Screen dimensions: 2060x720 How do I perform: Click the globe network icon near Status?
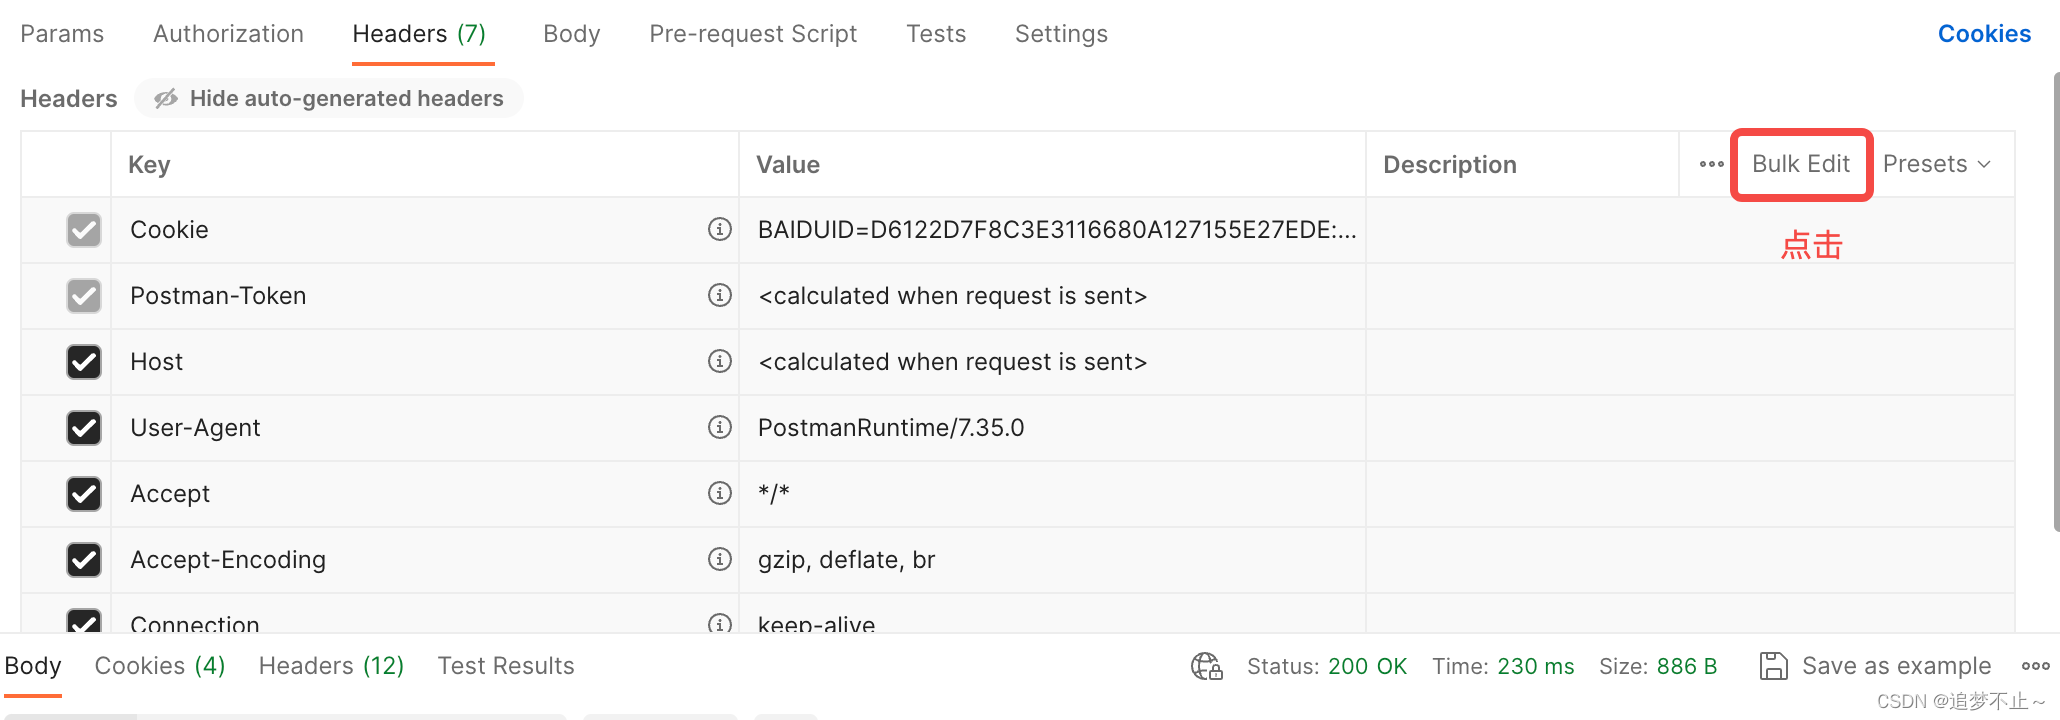pyautogui.click(x=1207, y=666)
